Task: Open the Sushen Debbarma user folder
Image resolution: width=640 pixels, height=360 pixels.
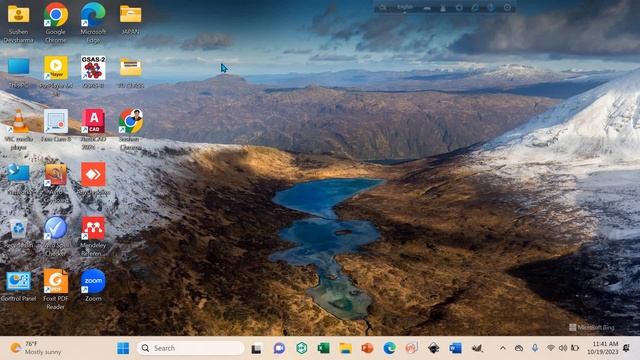Action: pyautogui.click(x=18, y=23)
